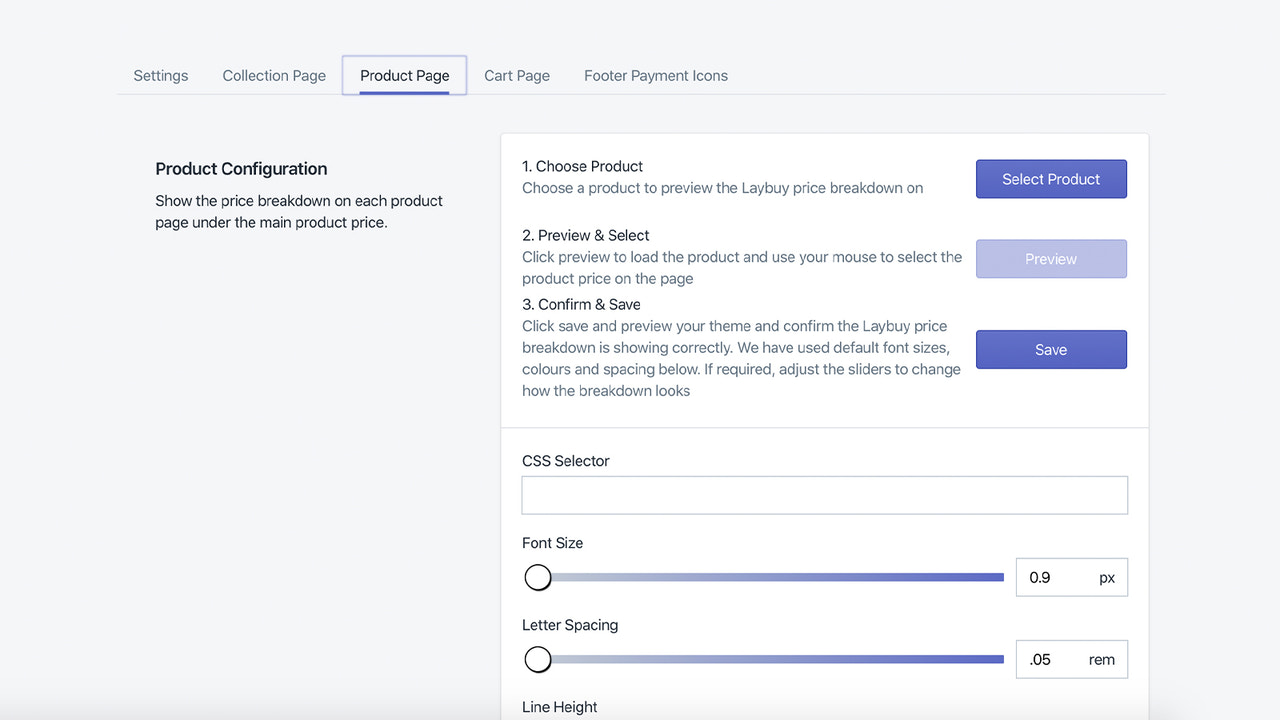Click the Line Height label
1280x720 pixels.
pos(559,706)
